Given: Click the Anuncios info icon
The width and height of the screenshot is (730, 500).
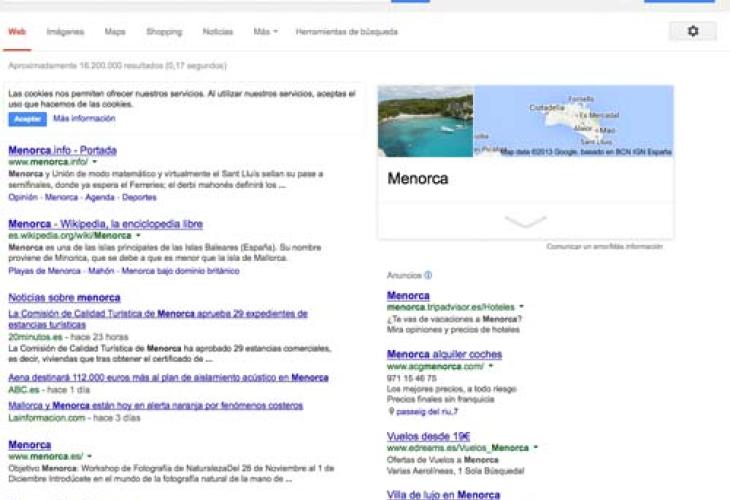Looking at the screenshot, I should pos(428,275).
